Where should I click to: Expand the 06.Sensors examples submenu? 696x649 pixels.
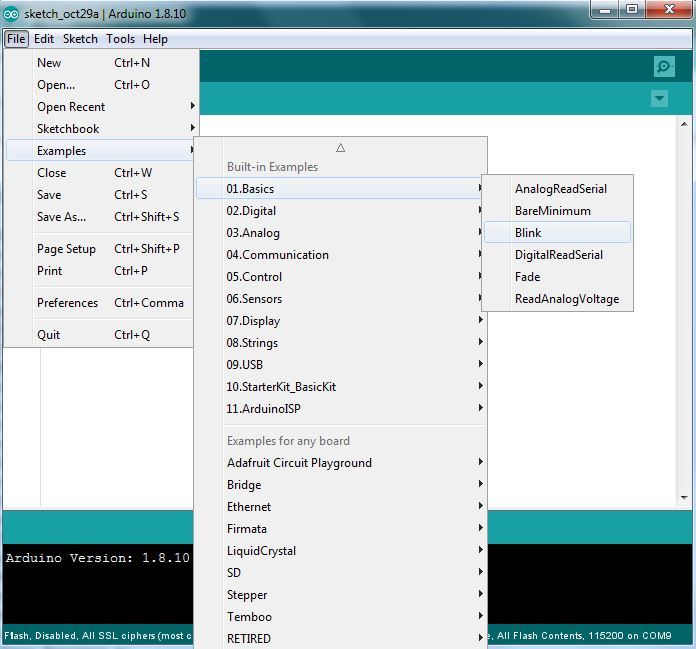[340, 299]
